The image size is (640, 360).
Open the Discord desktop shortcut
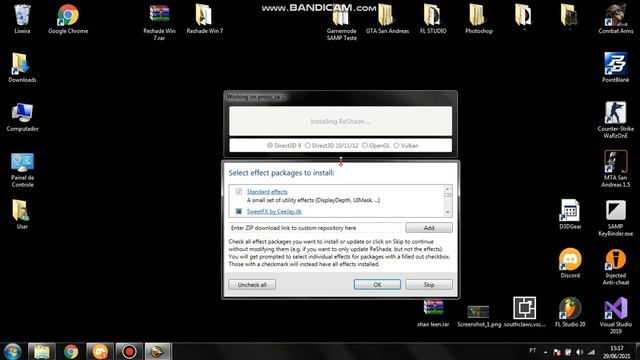point(570,263)
